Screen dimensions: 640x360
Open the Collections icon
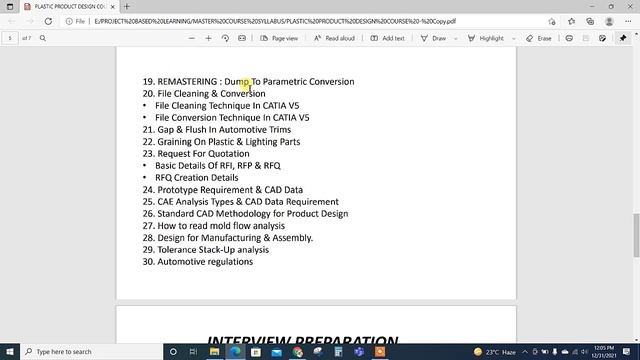[x=590, y=21]
